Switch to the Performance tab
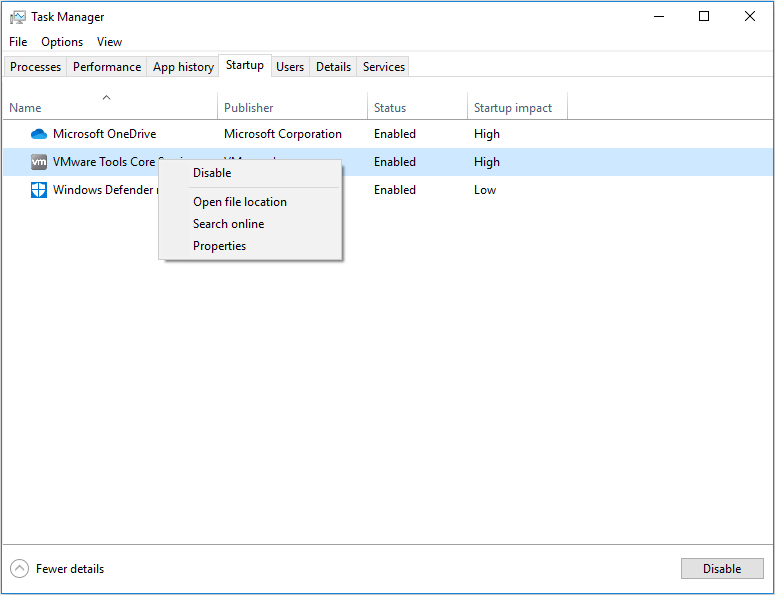 coord(107,67)
